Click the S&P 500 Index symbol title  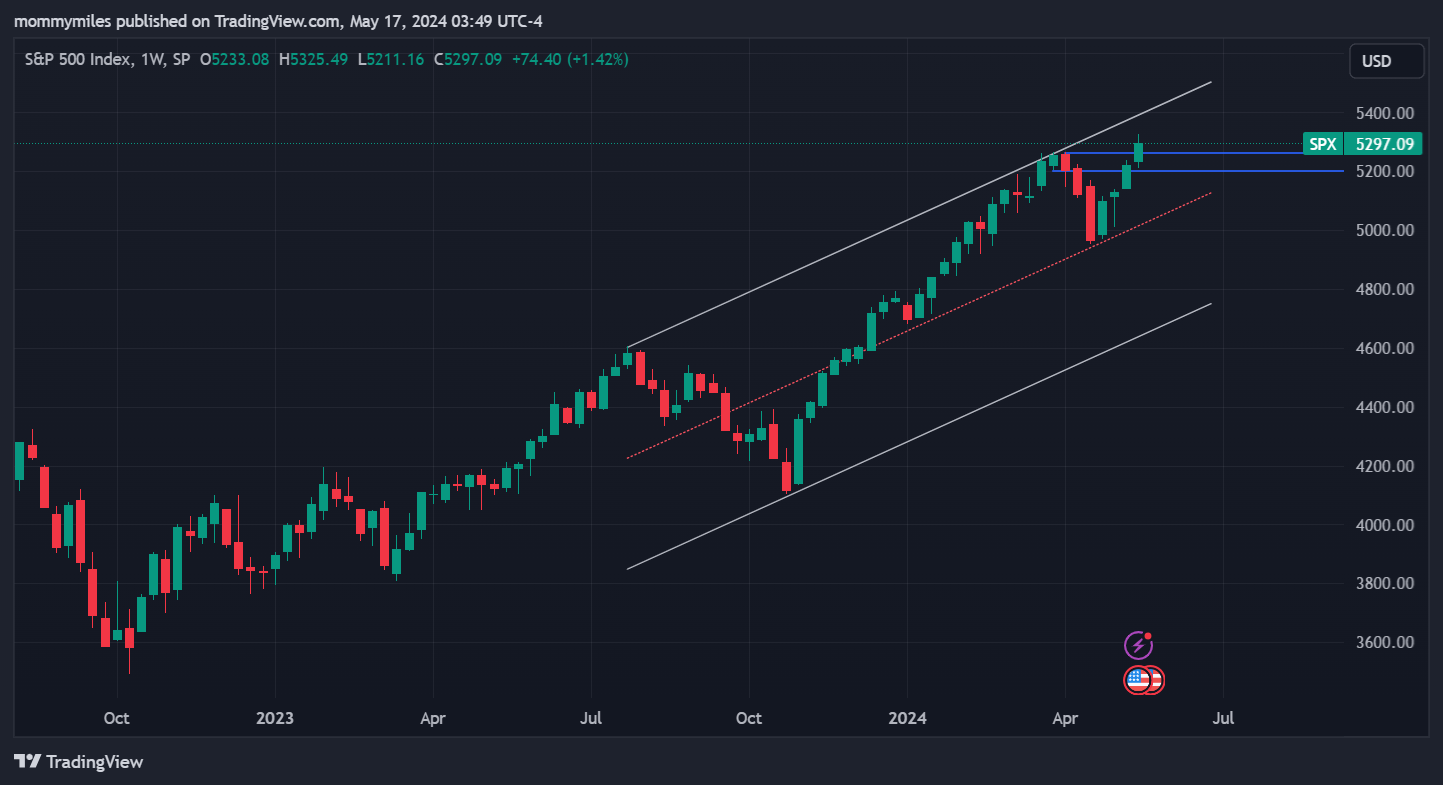click(x=76, y=59)
